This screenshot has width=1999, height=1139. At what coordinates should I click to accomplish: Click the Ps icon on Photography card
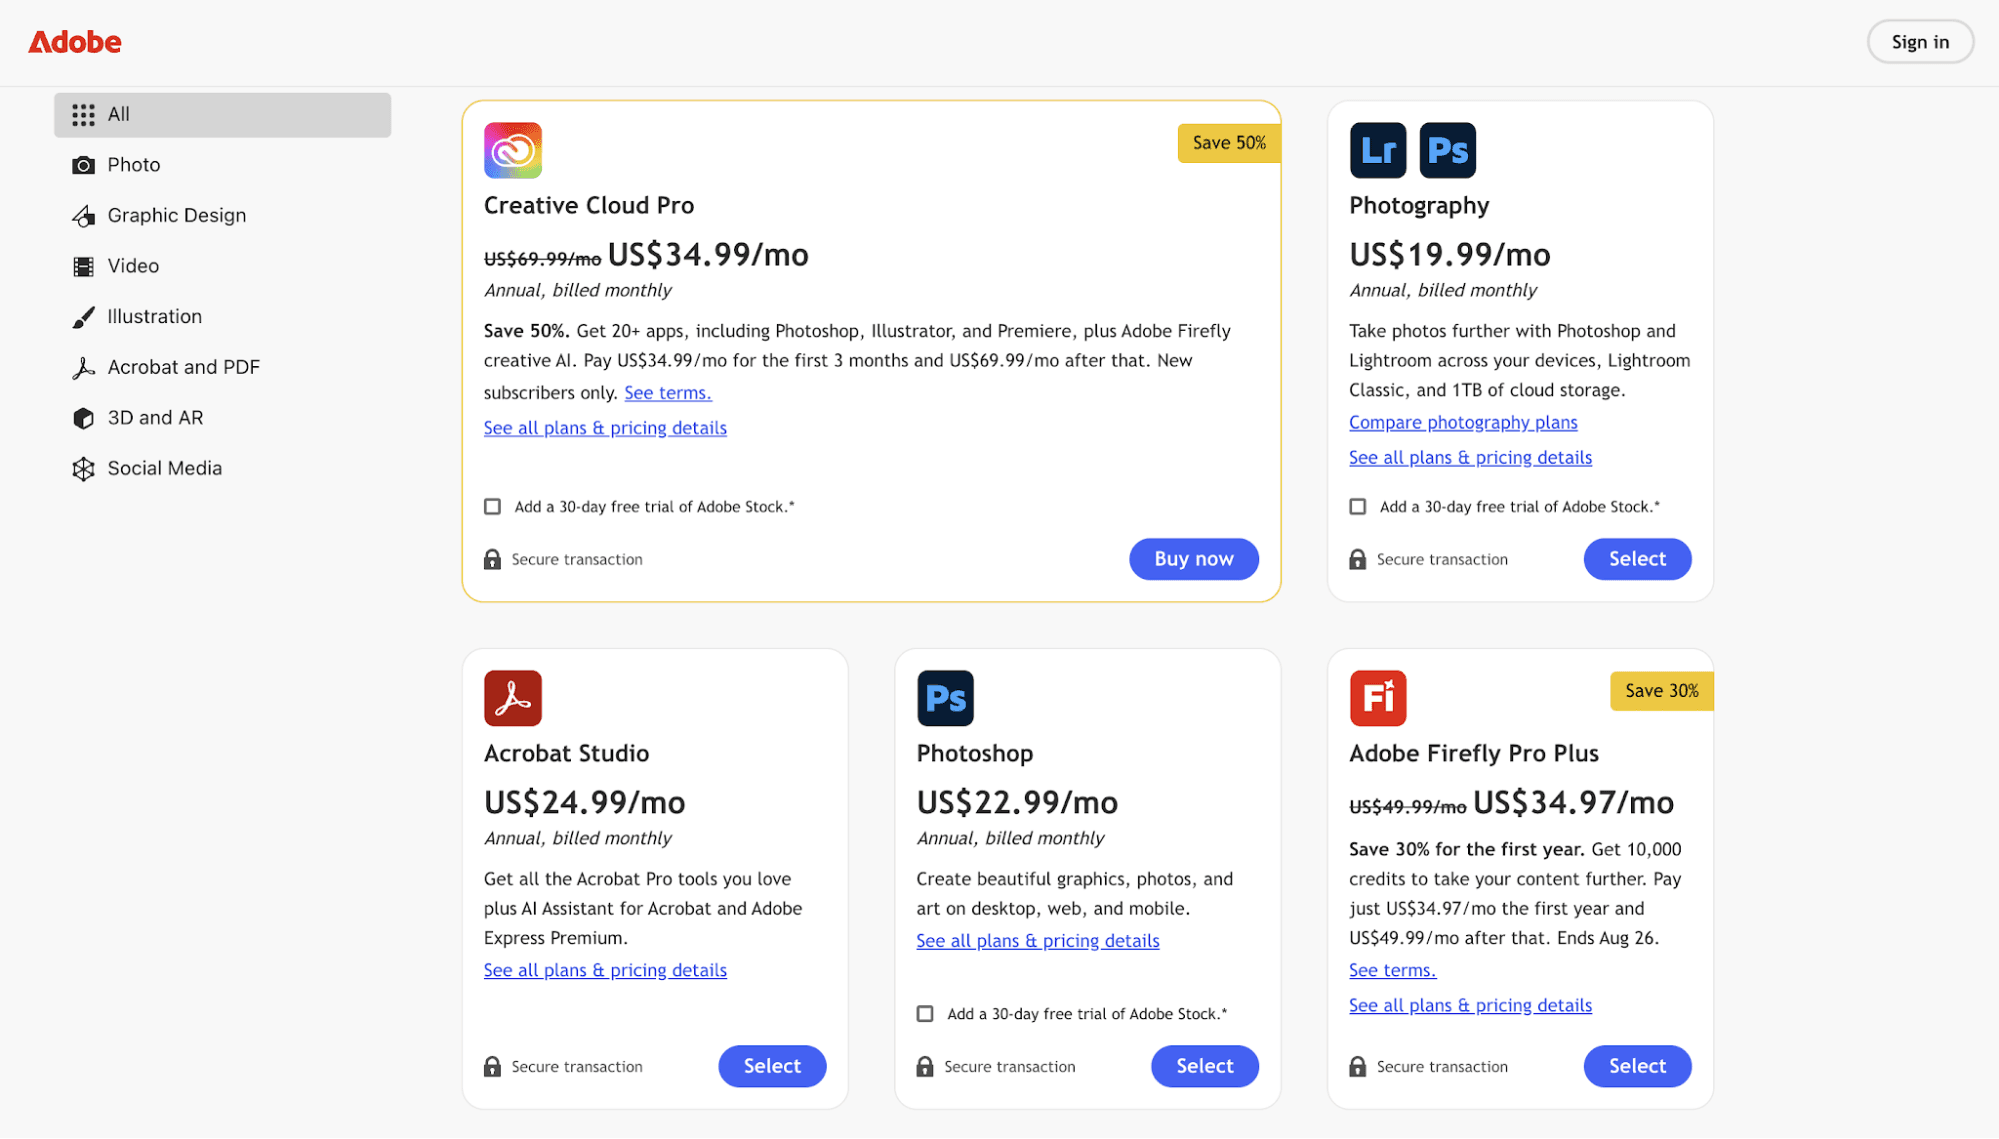[x=1448, y=150]
